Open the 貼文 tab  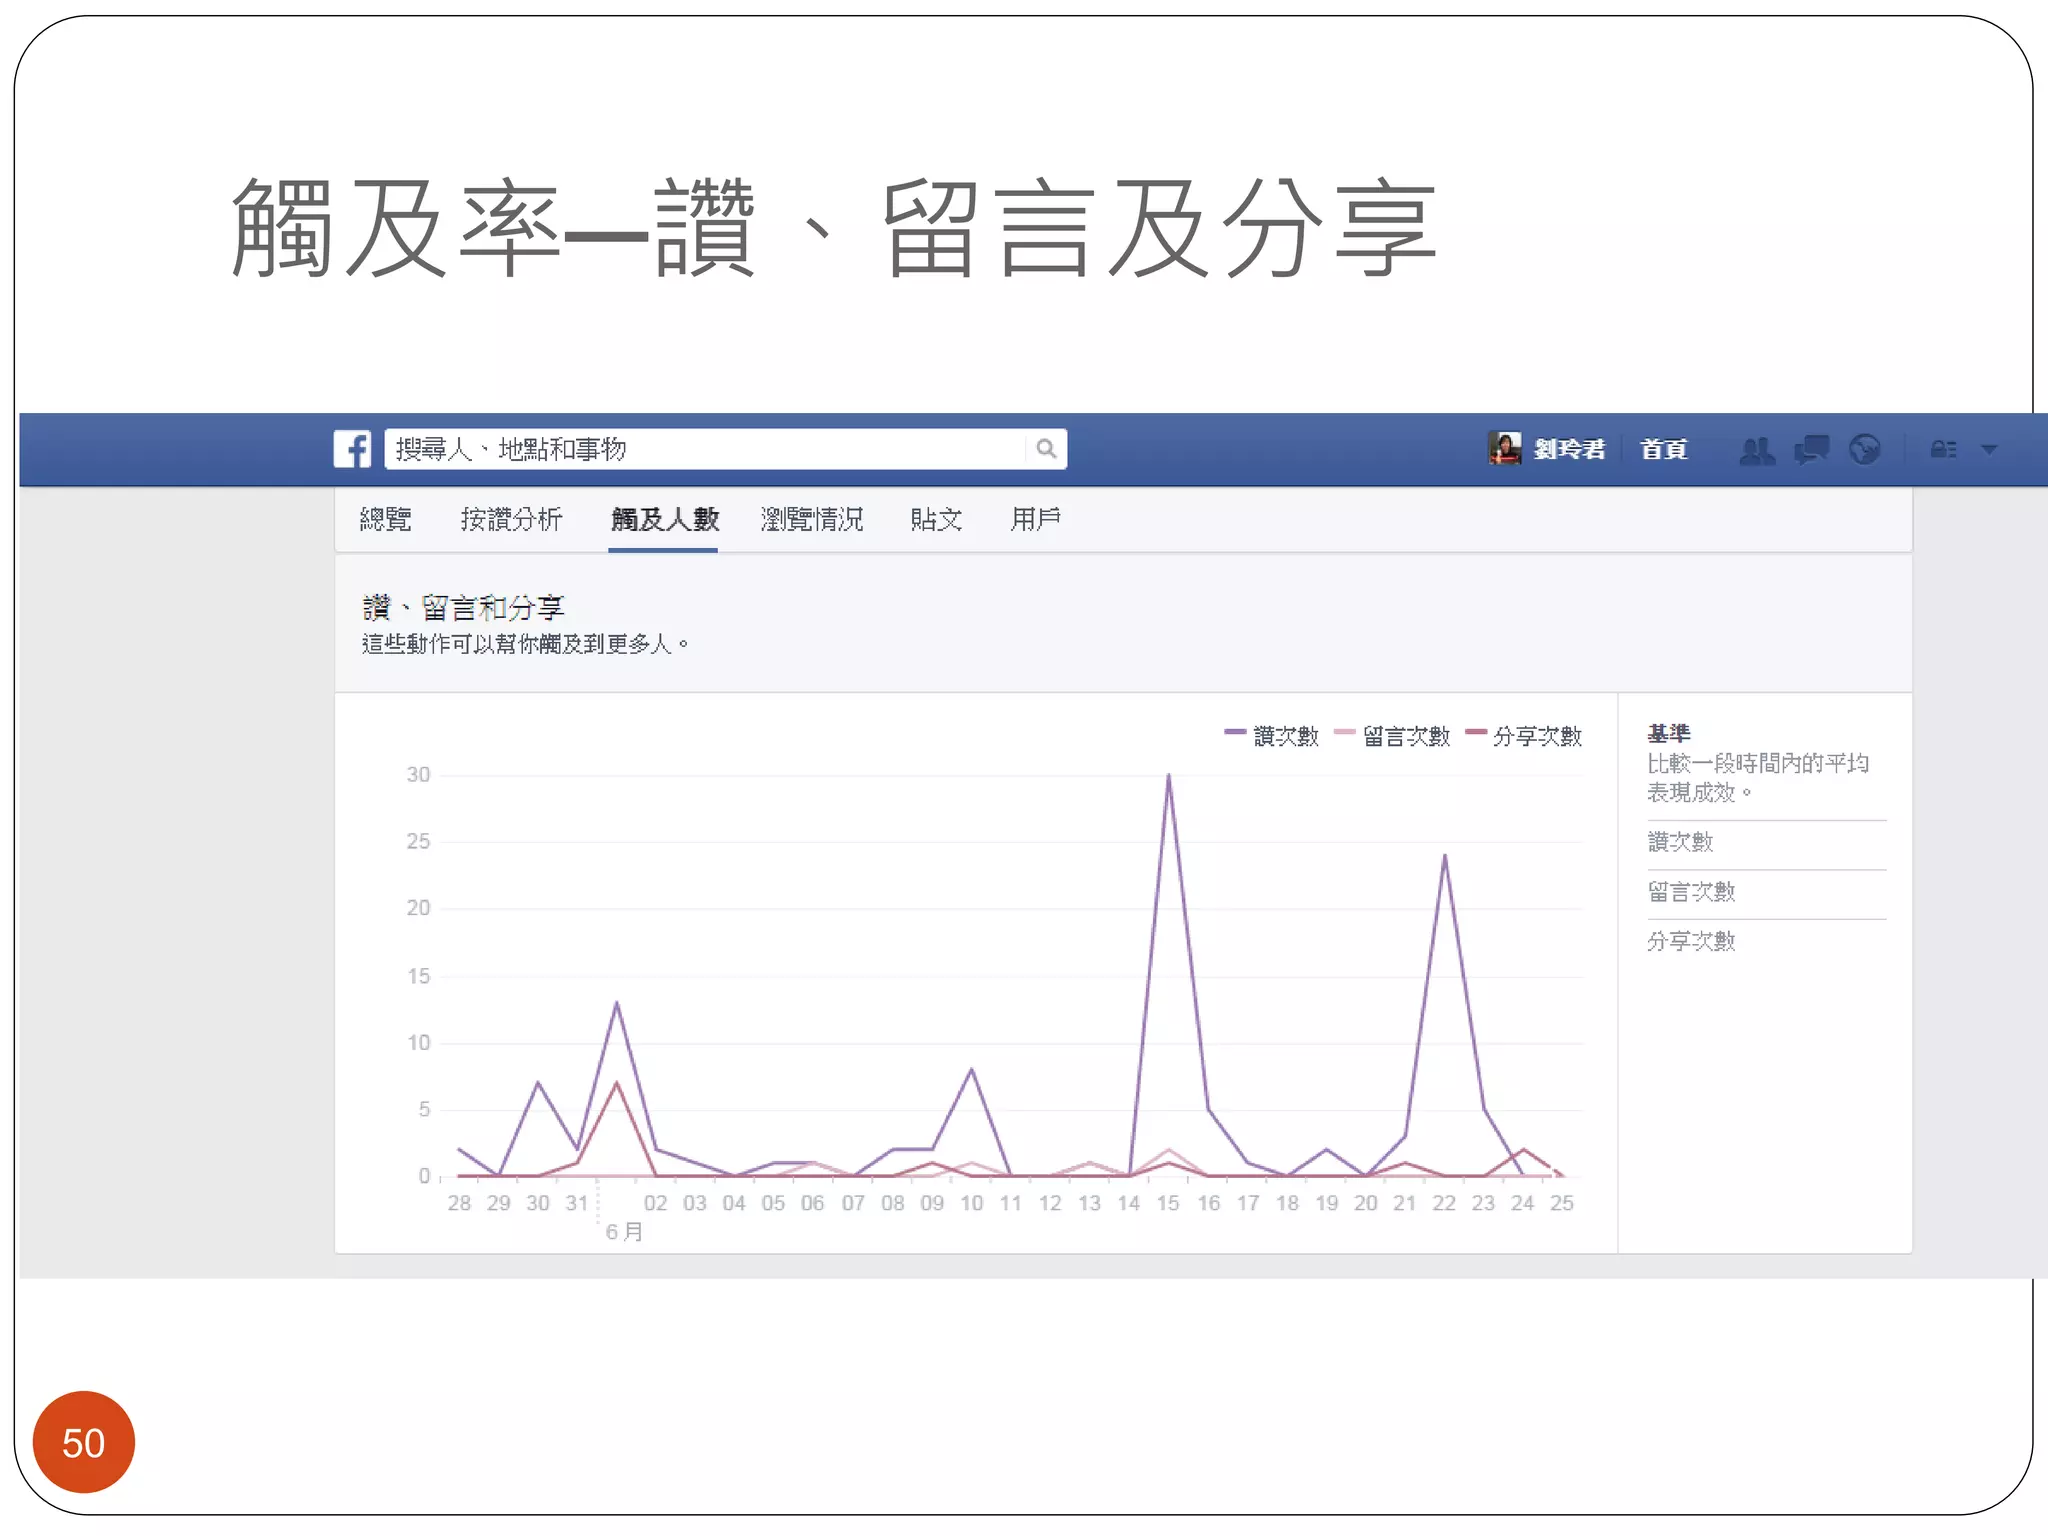(x=936, y=519)
